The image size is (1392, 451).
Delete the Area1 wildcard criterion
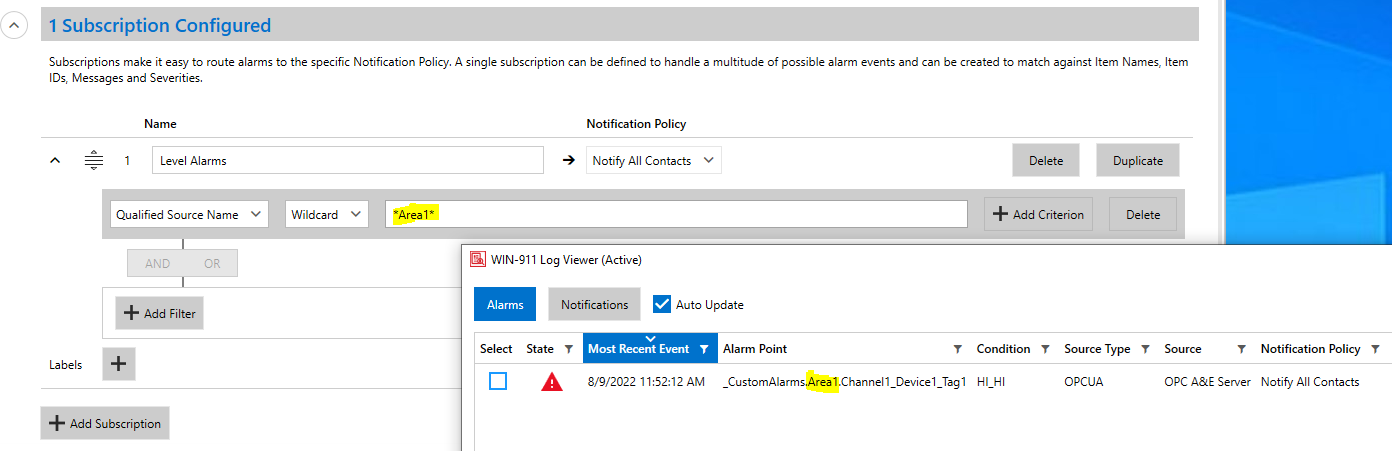[x=1143, y=214]
